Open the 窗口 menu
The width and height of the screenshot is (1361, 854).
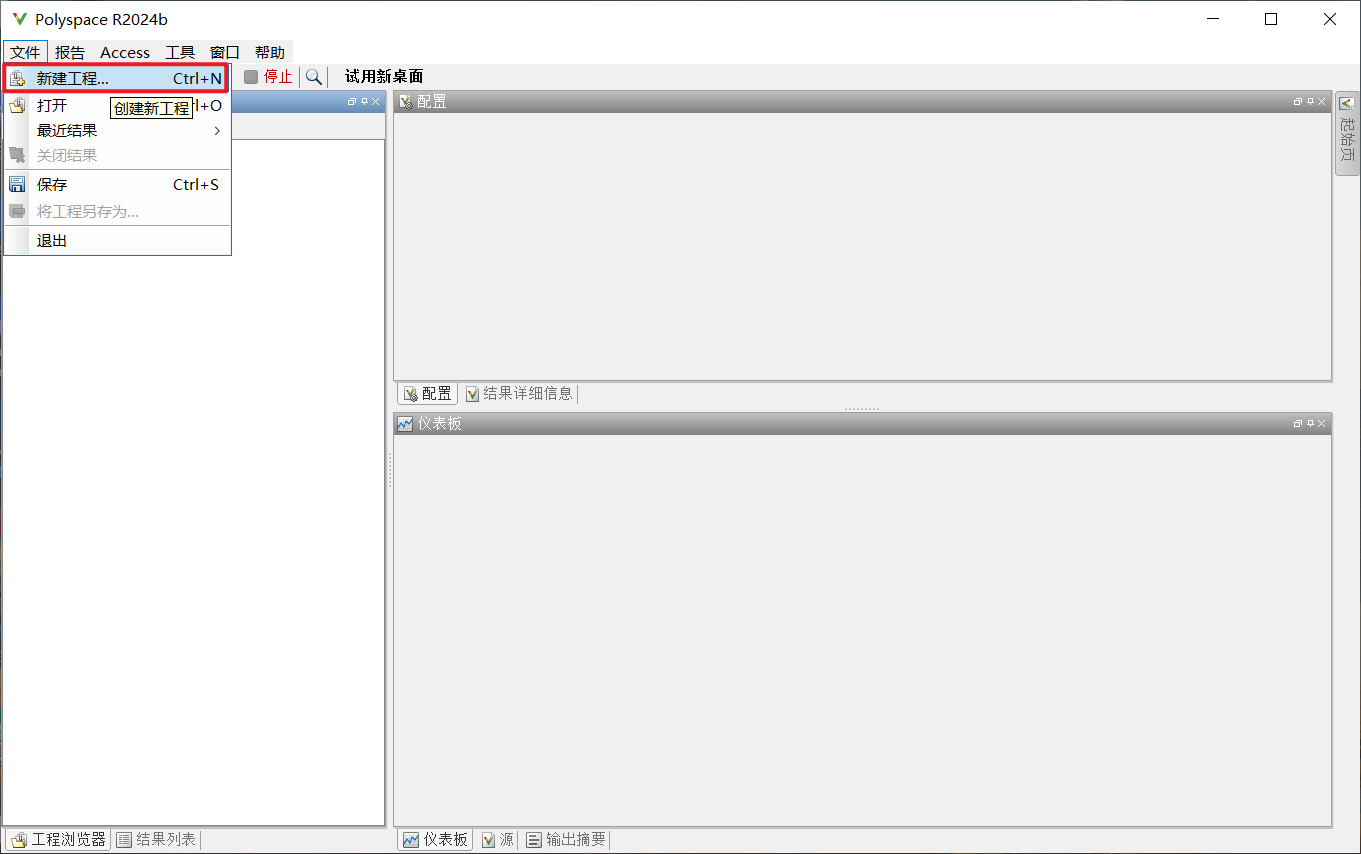[x=225, y=52]
